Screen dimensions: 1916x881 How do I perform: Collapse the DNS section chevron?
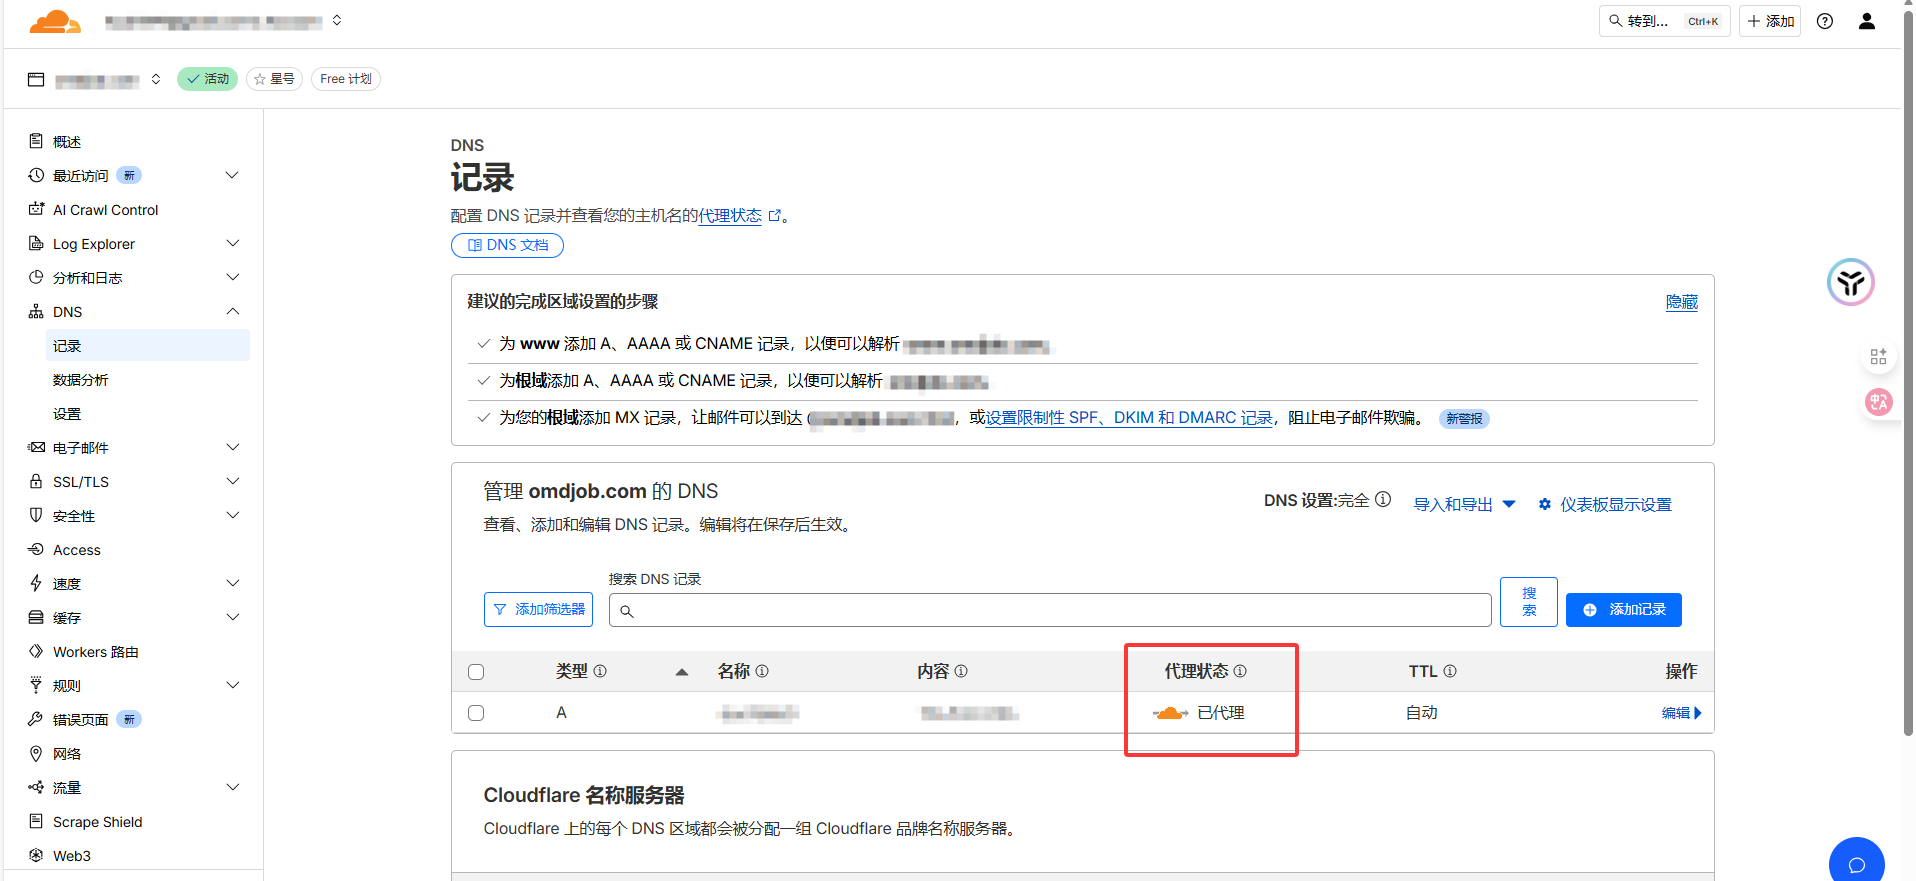(x=233, y=311)
